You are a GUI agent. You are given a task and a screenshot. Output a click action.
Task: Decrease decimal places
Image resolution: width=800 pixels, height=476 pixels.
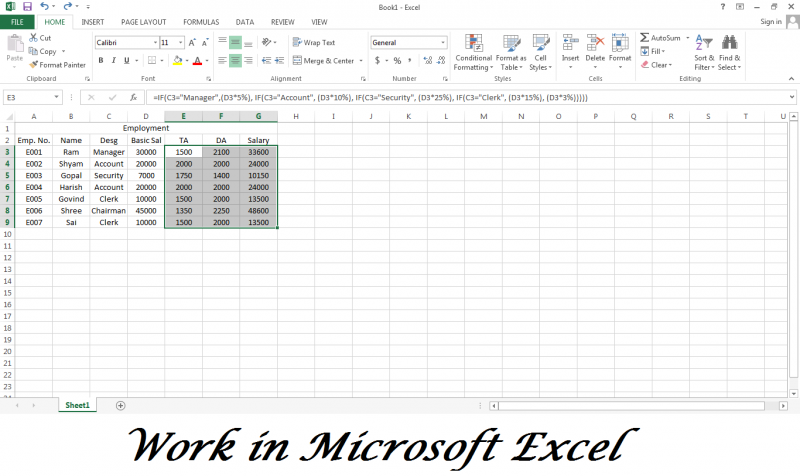[x=441, y=60]
